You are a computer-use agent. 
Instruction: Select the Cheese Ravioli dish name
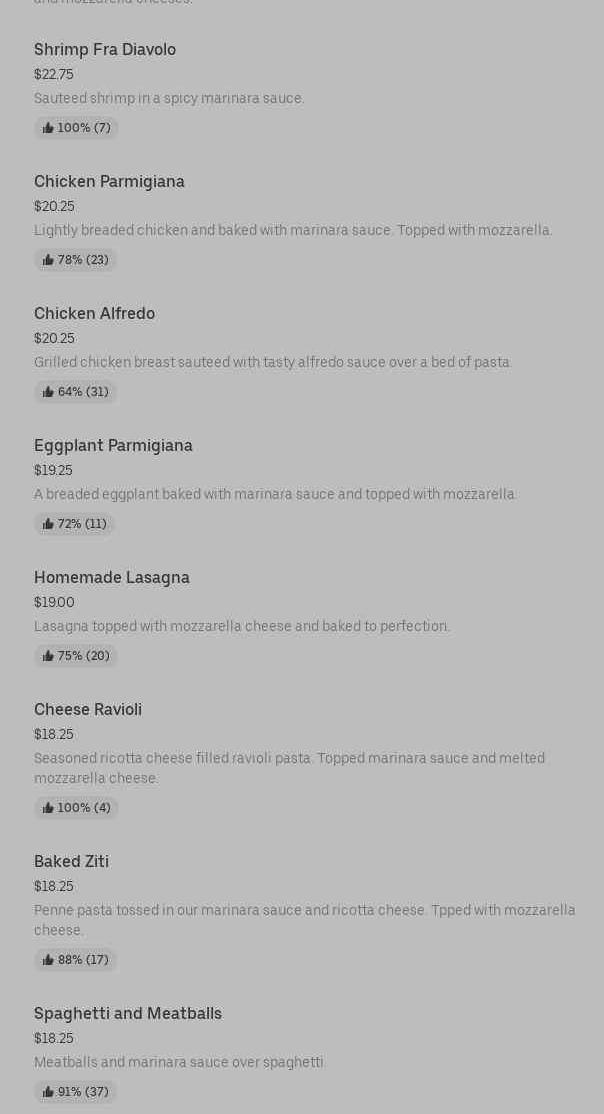pos(88,709)
